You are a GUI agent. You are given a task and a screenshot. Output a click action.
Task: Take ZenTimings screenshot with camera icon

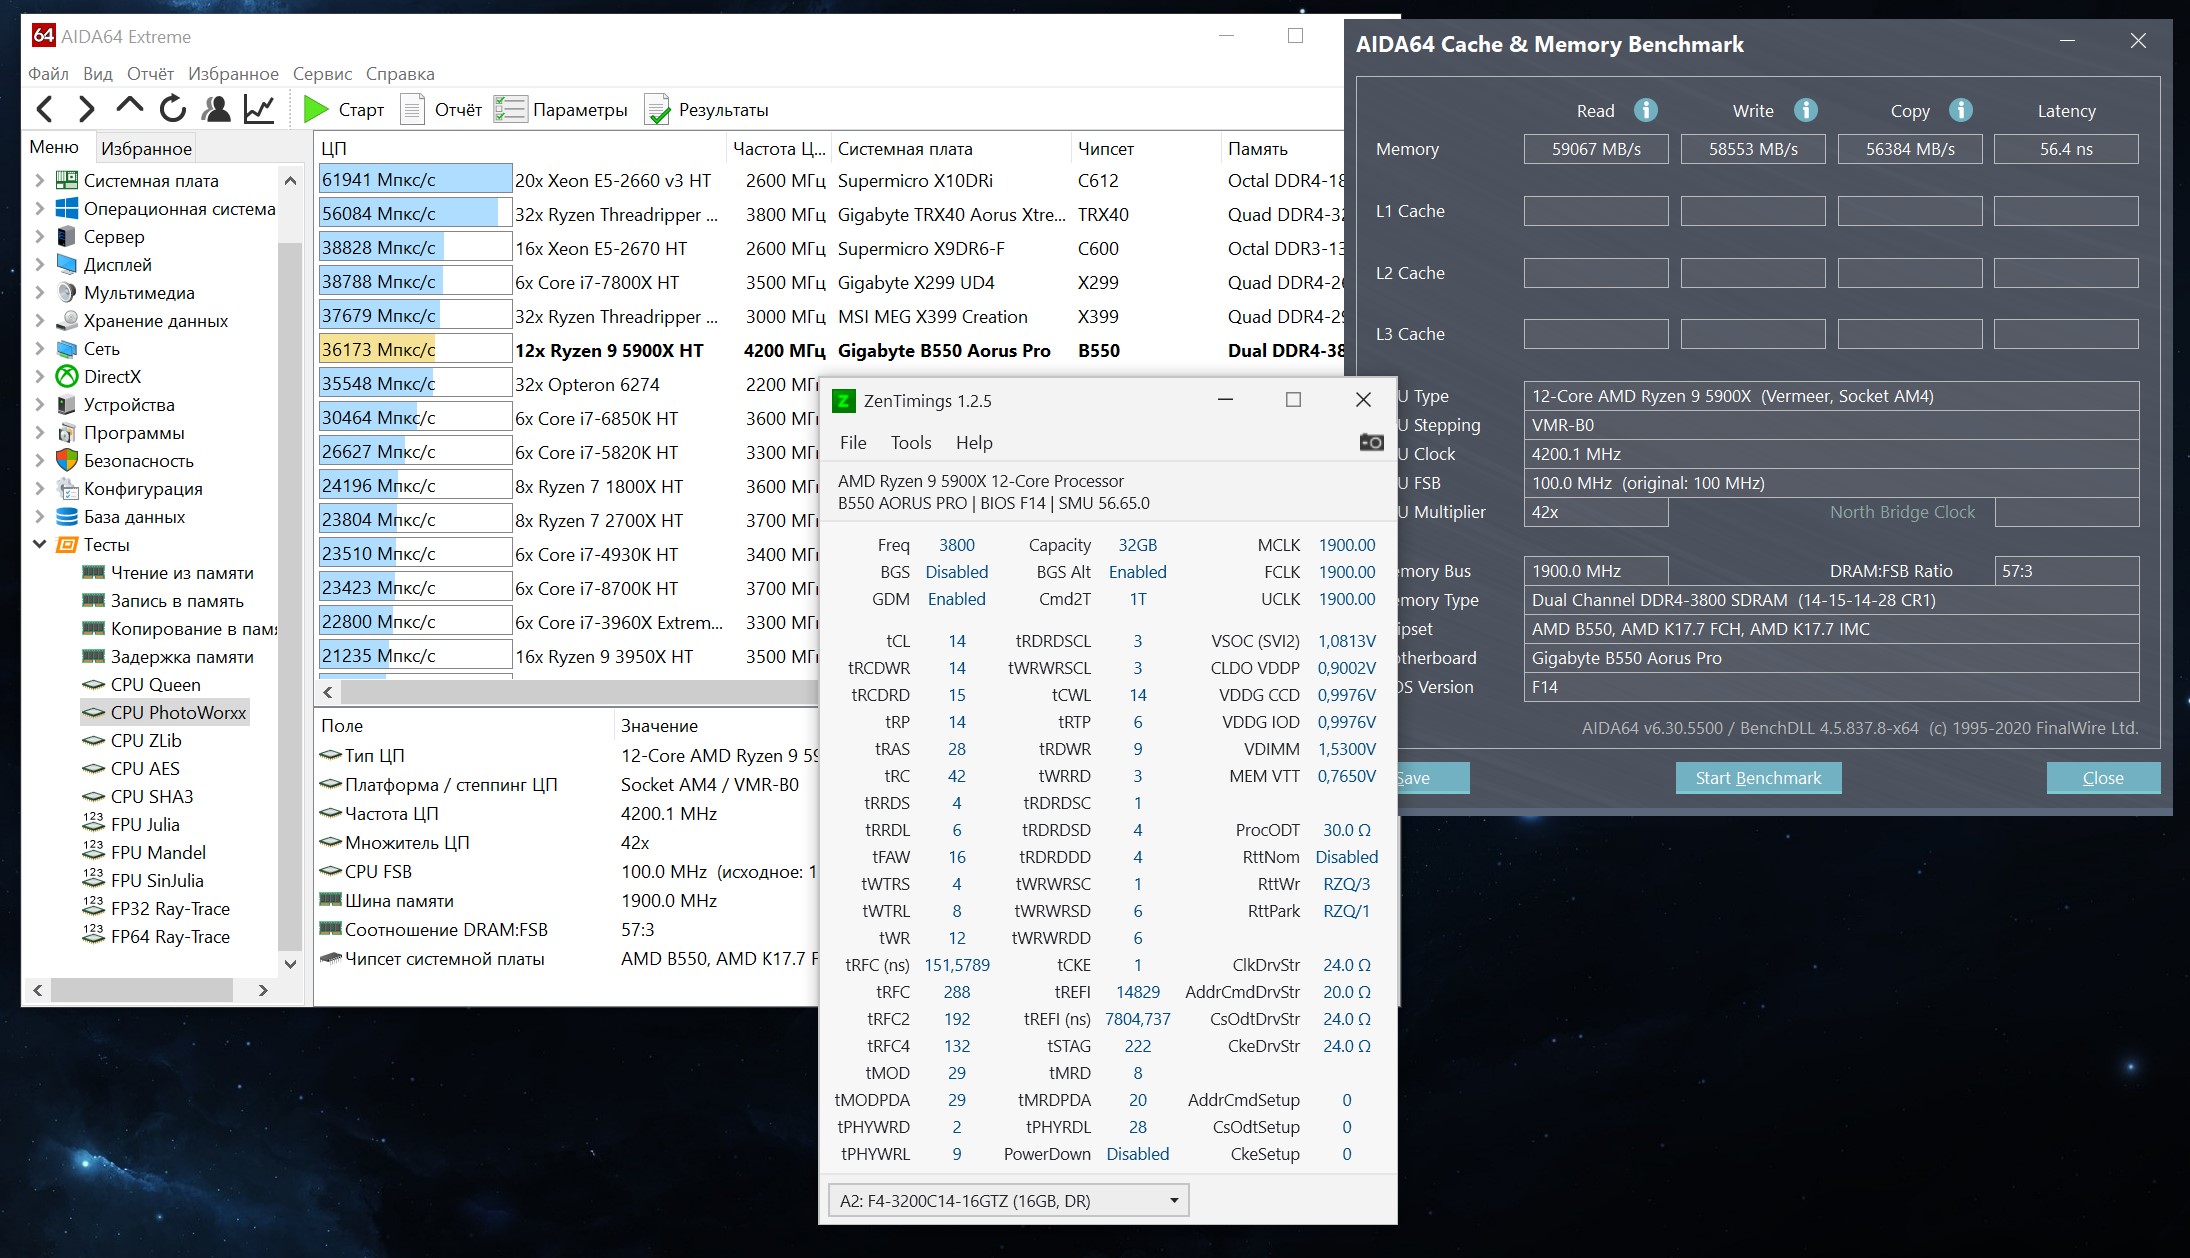1371,442
